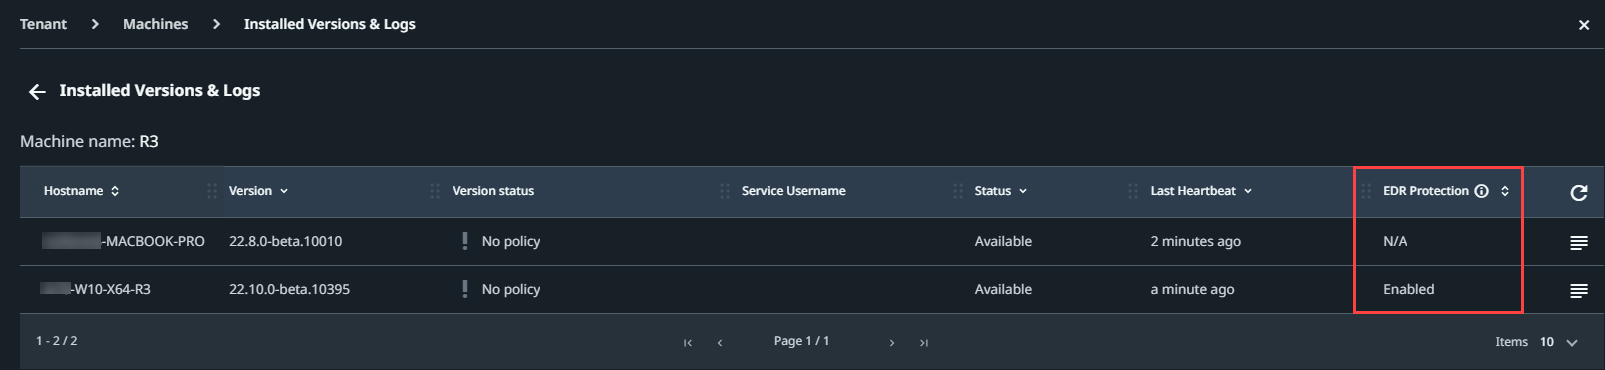The width and height of the screenshot is (1605, 370).
Task: Click the Machine name: R3 label
Action: click(89, 141)
